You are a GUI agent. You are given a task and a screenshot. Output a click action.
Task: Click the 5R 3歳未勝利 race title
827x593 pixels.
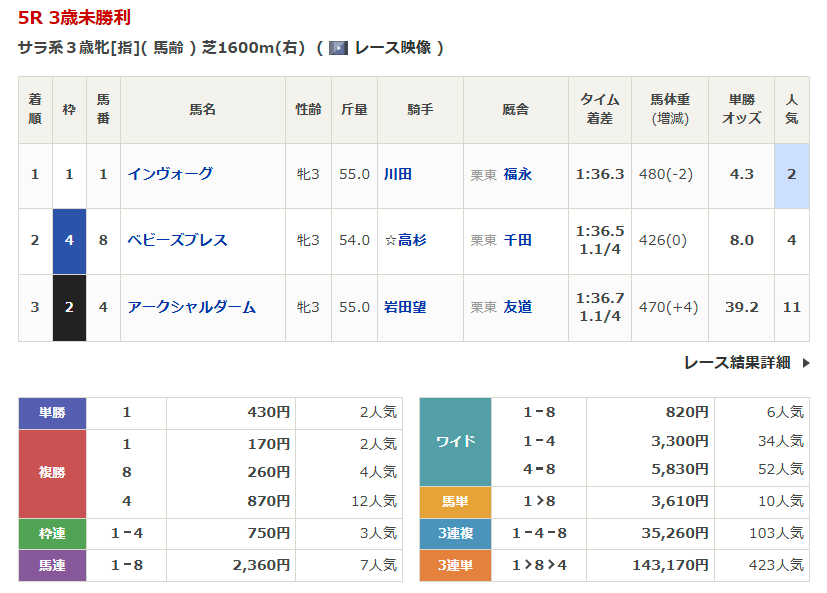74,18
